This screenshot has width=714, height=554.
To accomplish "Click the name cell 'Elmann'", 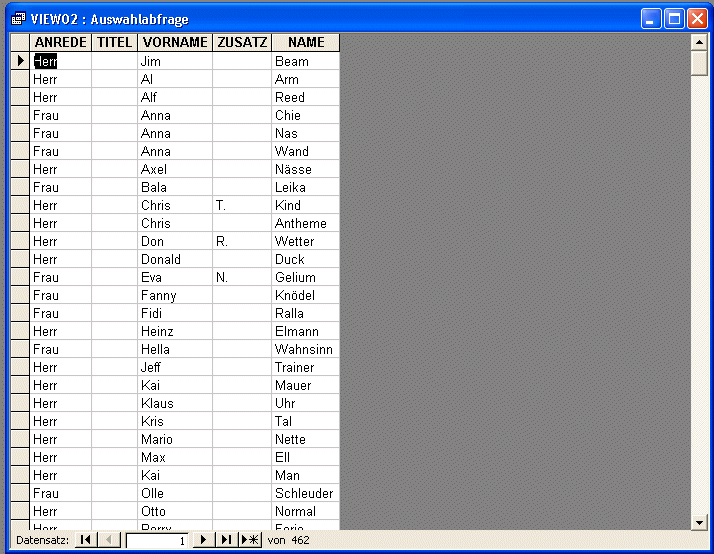I will click(306, 331).
